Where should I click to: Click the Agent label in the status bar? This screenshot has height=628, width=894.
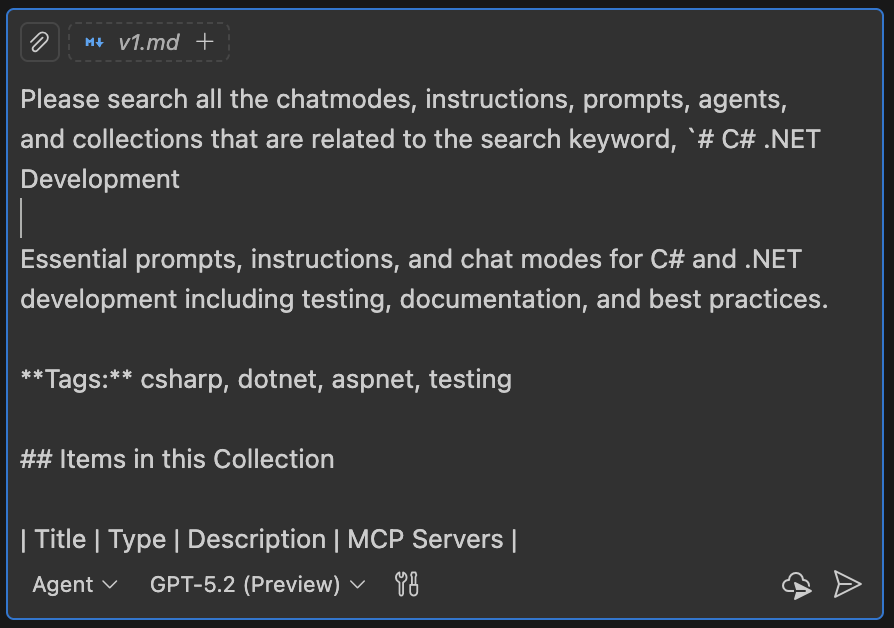click(62, 584)
